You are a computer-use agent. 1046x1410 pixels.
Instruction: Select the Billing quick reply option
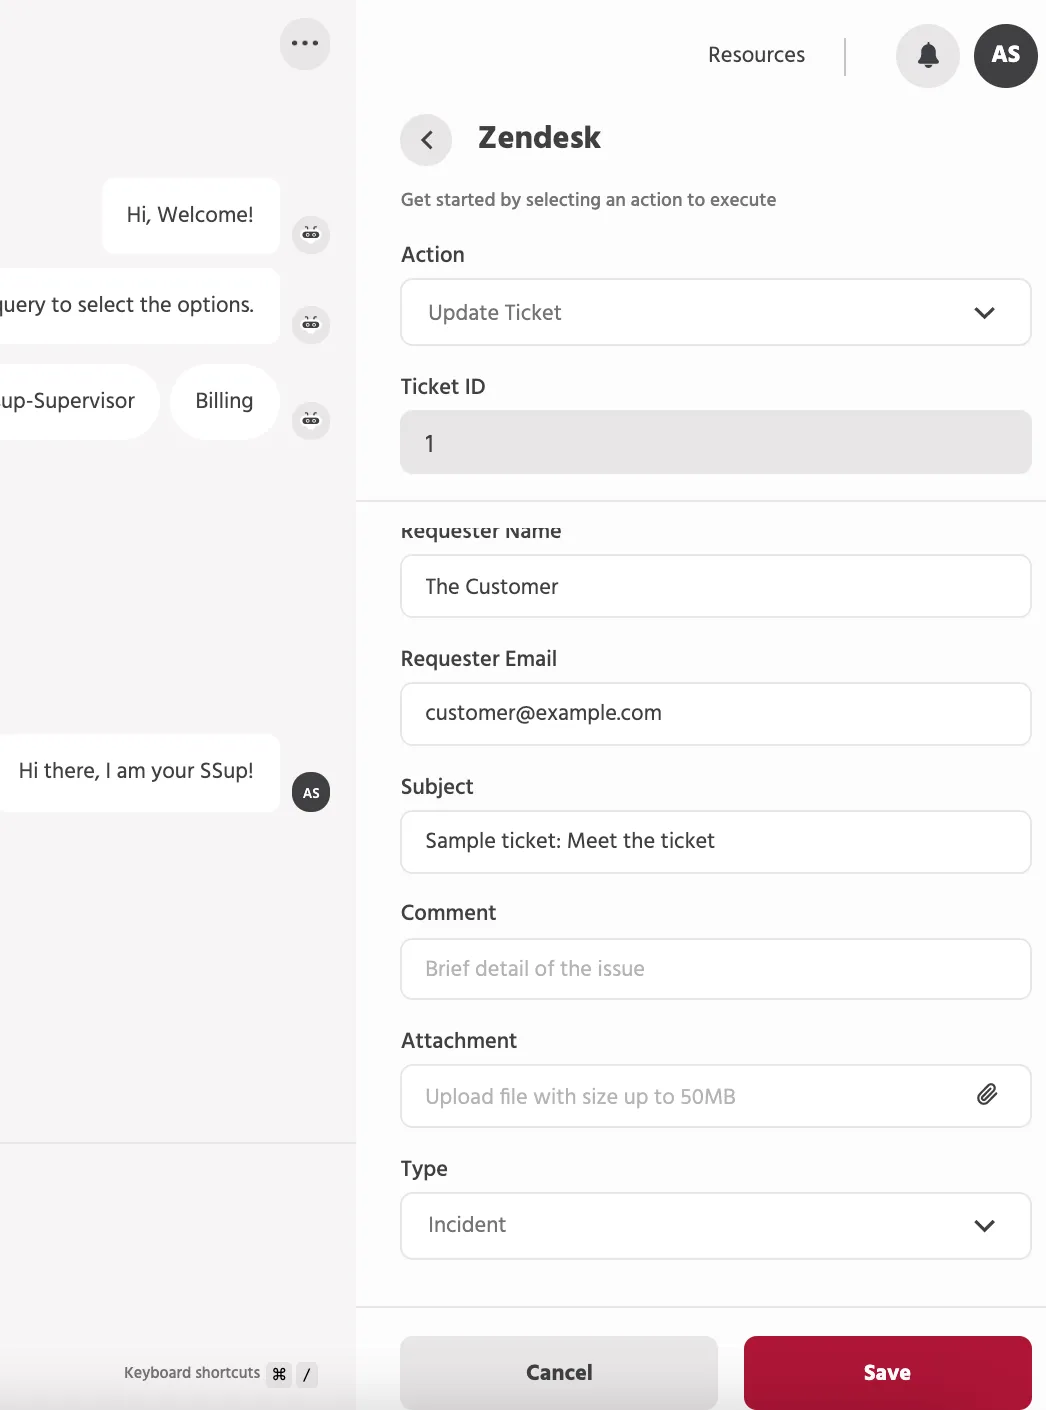(x=224, y=401)
